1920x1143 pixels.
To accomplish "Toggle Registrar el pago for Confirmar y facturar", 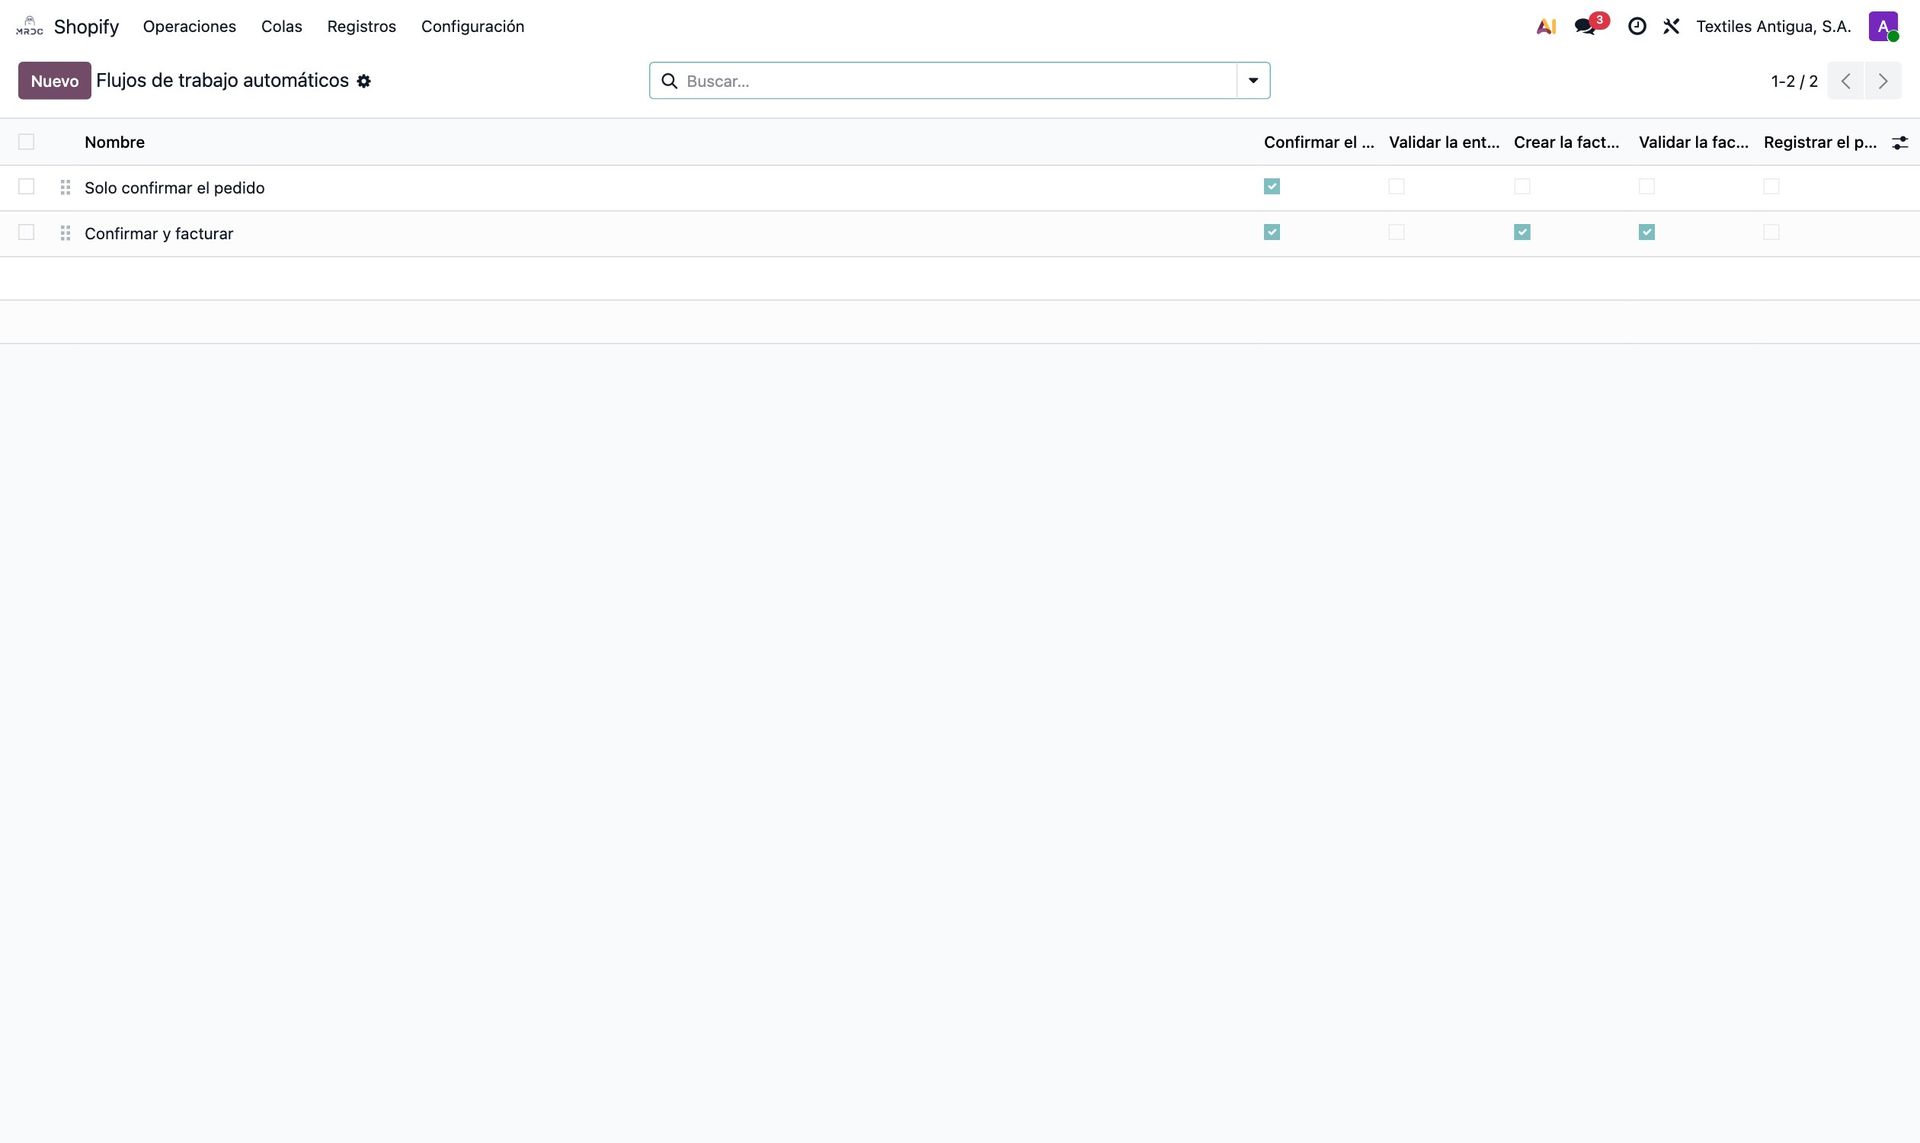I will 1772,232.
